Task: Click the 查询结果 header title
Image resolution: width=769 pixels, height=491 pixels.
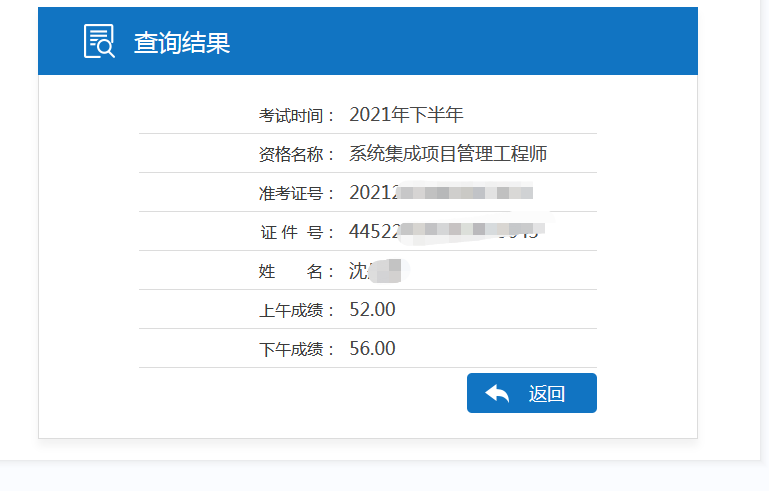Action: point(182,43)
